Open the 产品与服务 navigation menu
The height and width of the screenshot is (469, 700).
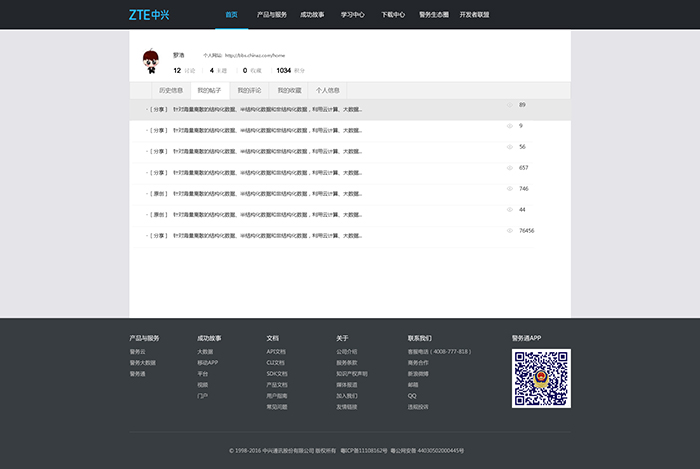[272, 15]
